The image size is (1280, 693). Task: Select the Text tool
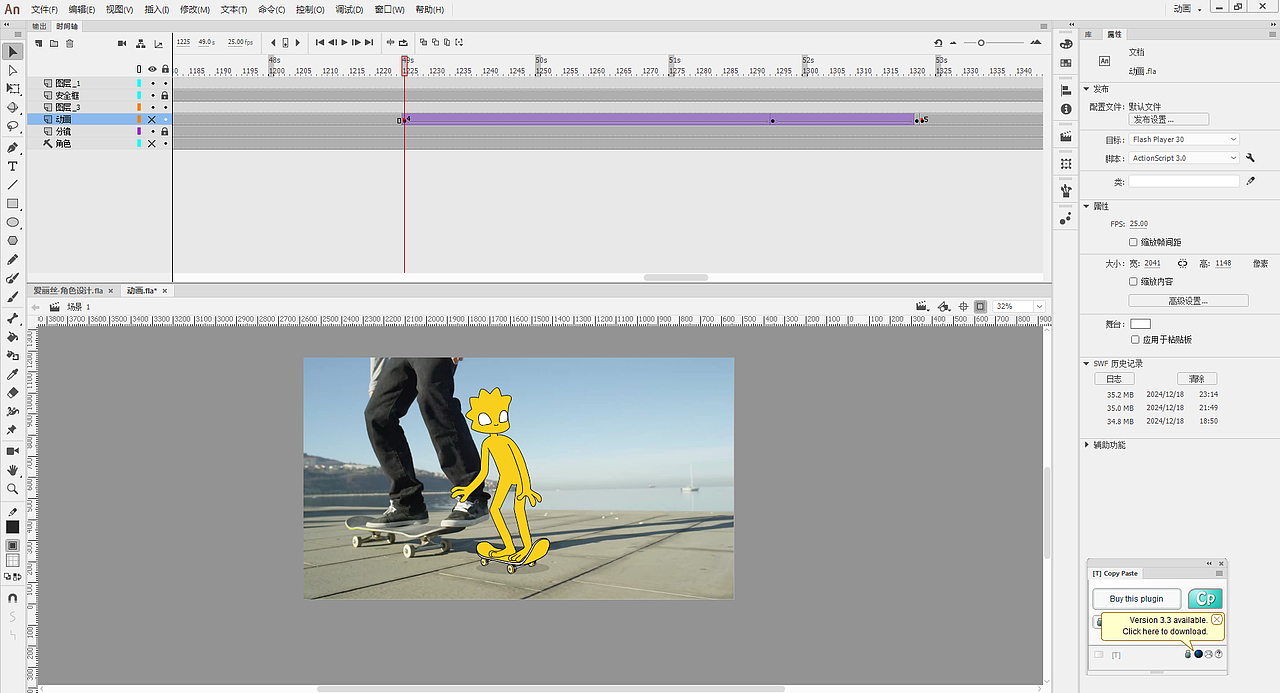pos(13,166)
